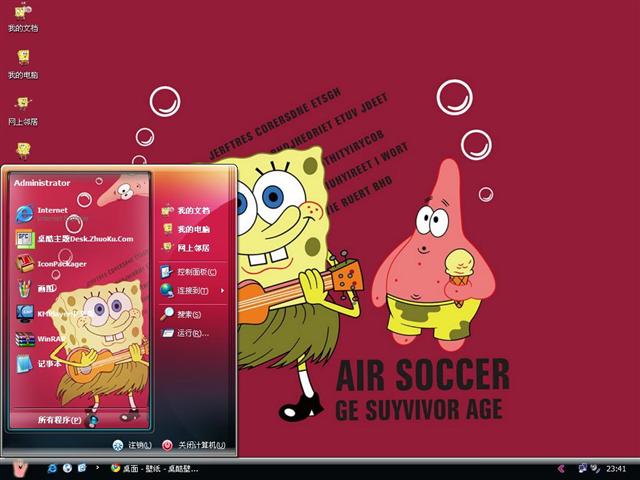This screenshot has height=480, width=640.
Task: Open 控制面板(C) control panel
Action: (189, 272)
